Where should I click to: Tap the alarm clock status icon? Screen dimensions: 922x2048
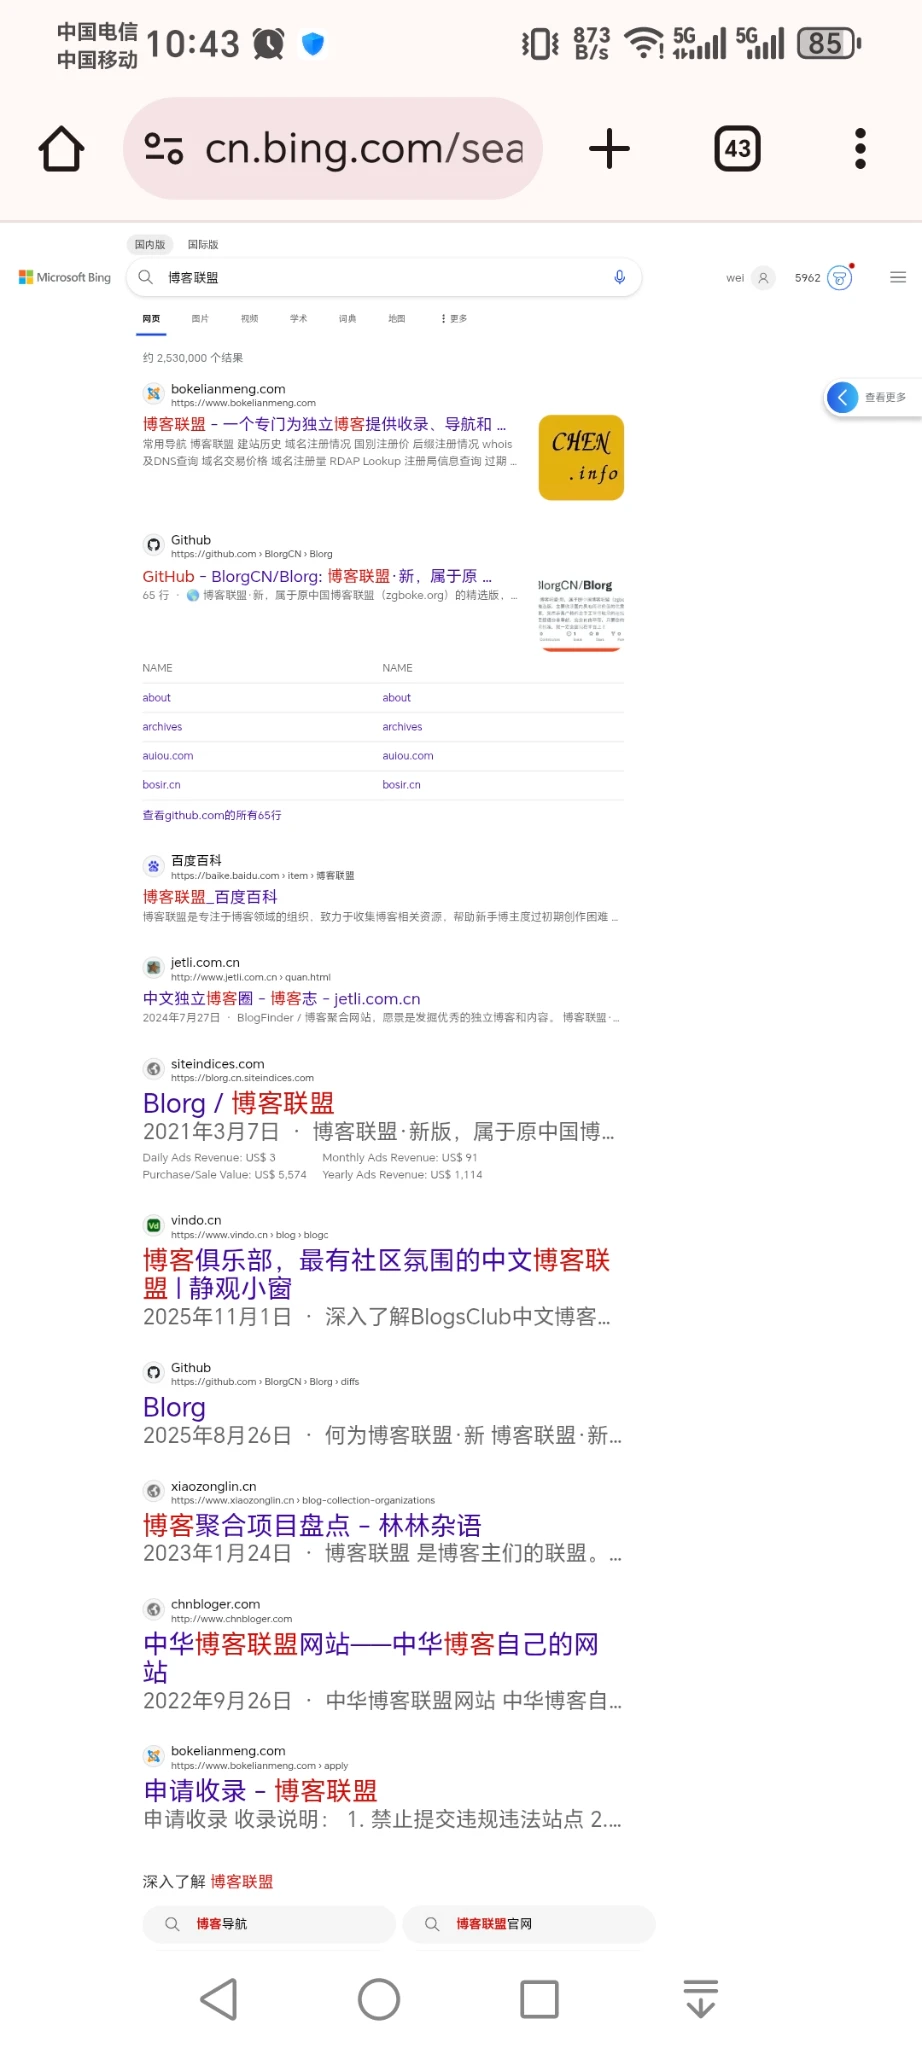(x=268, y=44)
